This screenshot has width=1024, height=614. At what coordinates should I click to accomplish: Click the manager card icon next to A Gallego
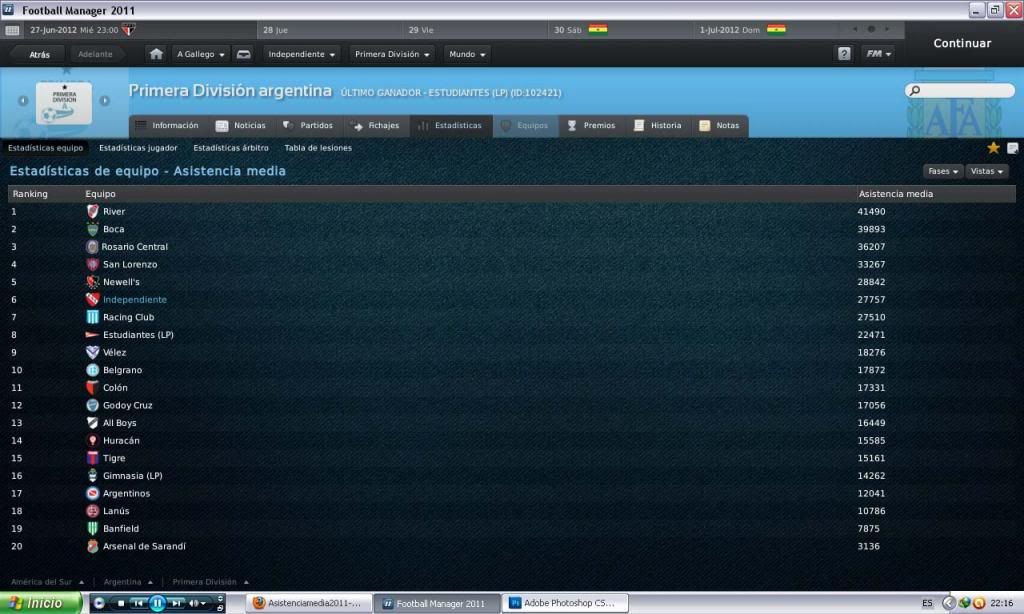[243, 54]
